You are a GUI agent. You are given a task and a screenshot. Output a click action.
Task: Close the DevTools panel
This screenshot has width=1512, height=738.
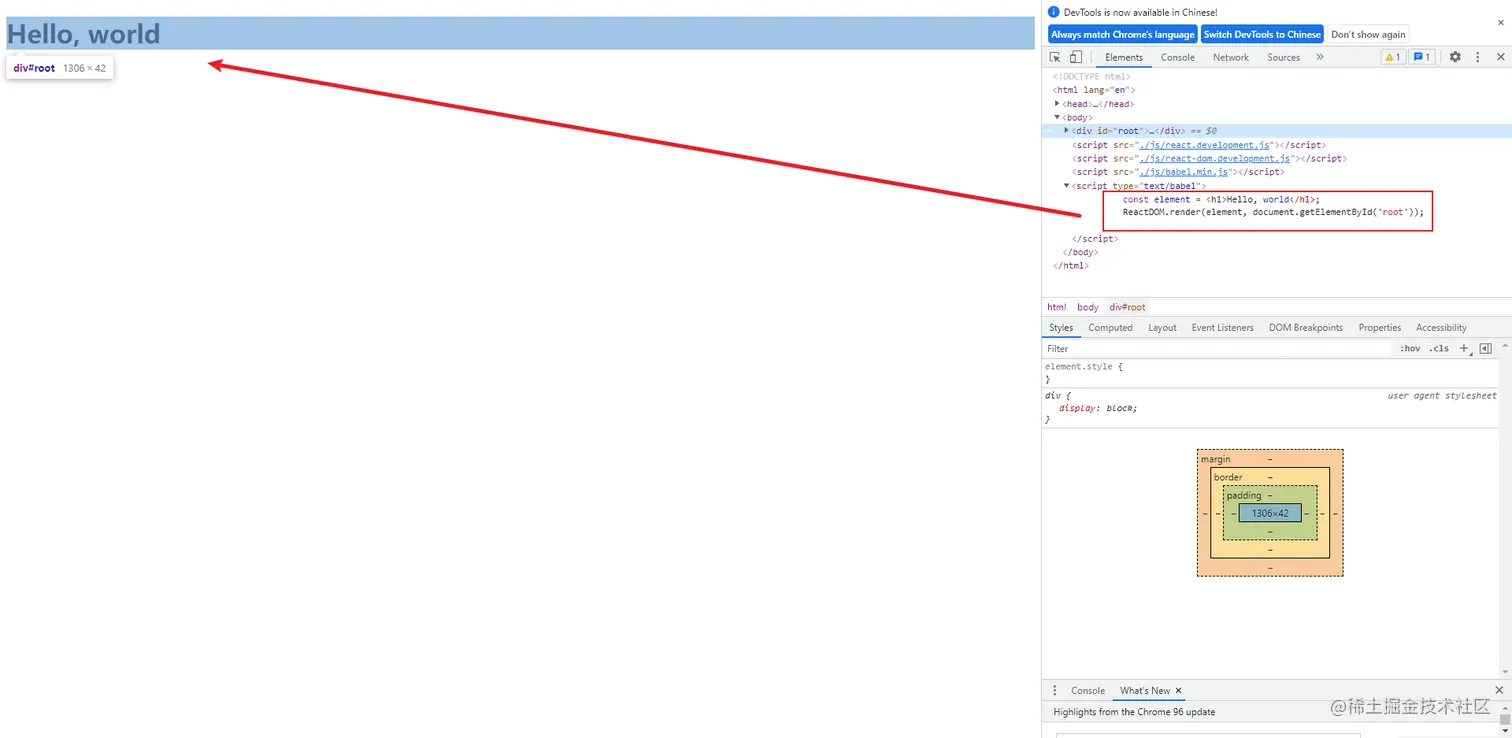click(x=1500, y=57)
